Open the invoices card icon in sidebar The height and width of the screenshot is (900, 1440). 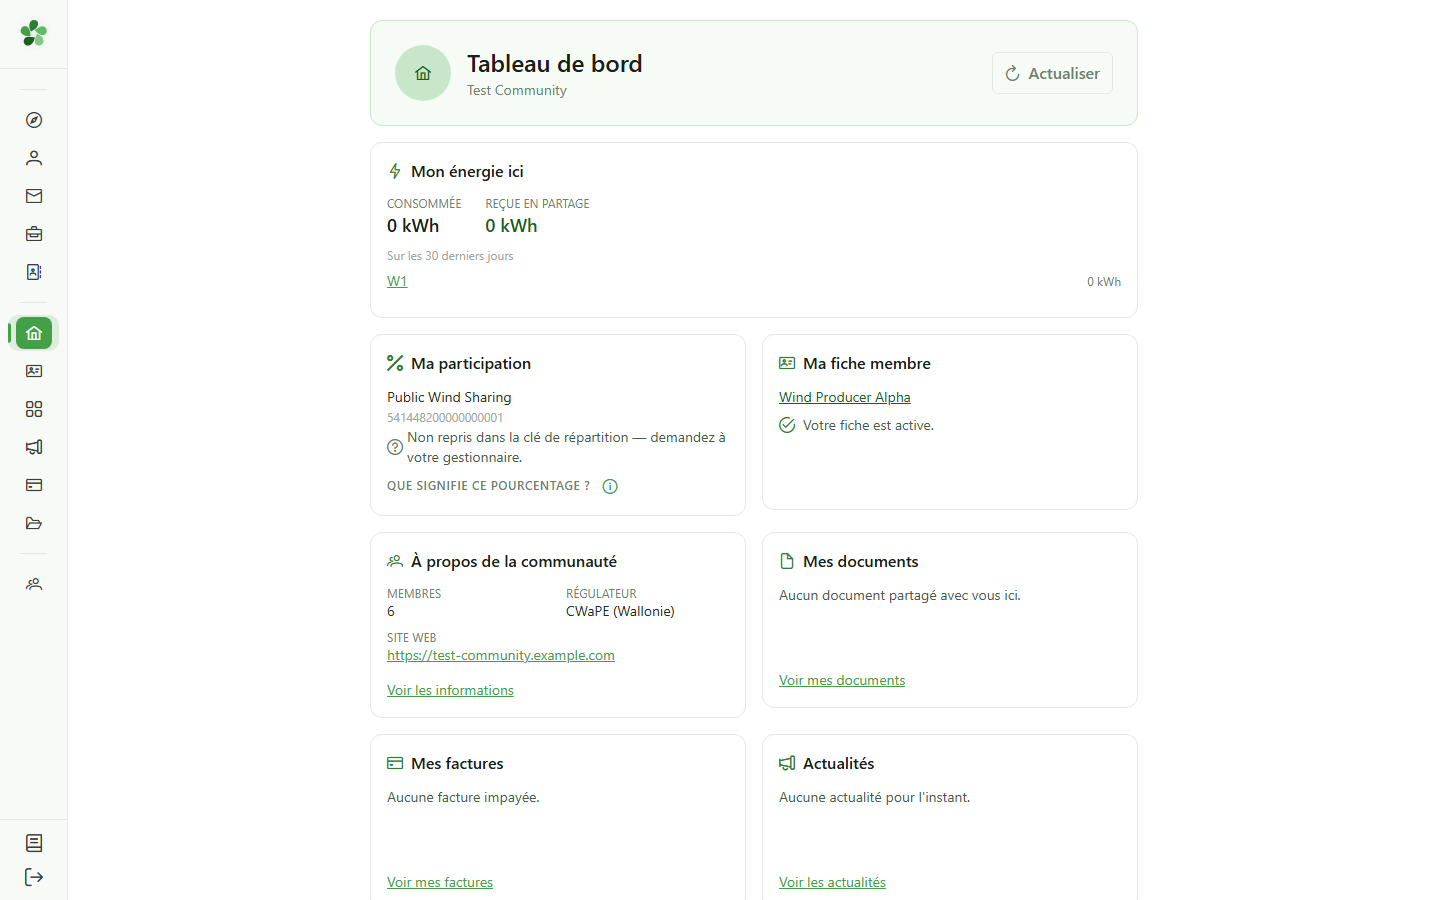pyautogui.click(x=34, y=485)
